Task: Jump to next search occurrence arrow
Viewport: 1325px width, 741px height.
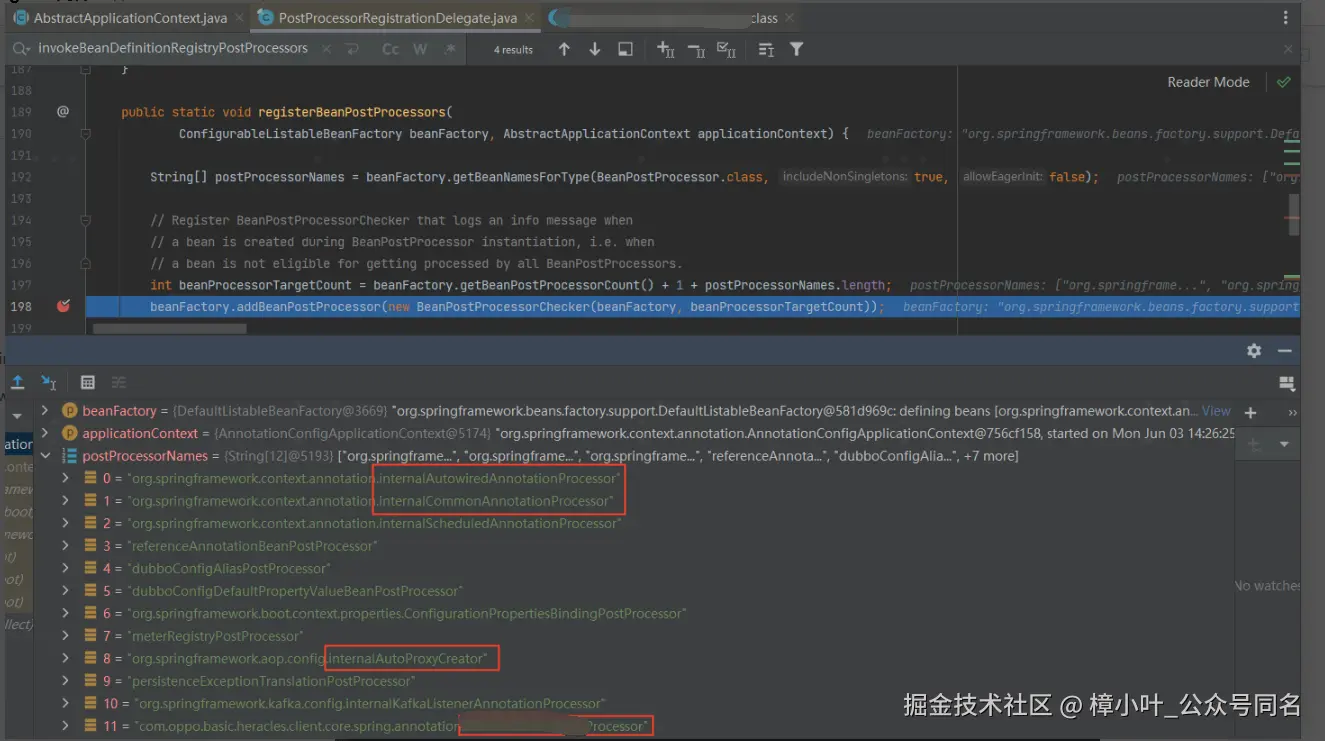Action: click(594, 49)
